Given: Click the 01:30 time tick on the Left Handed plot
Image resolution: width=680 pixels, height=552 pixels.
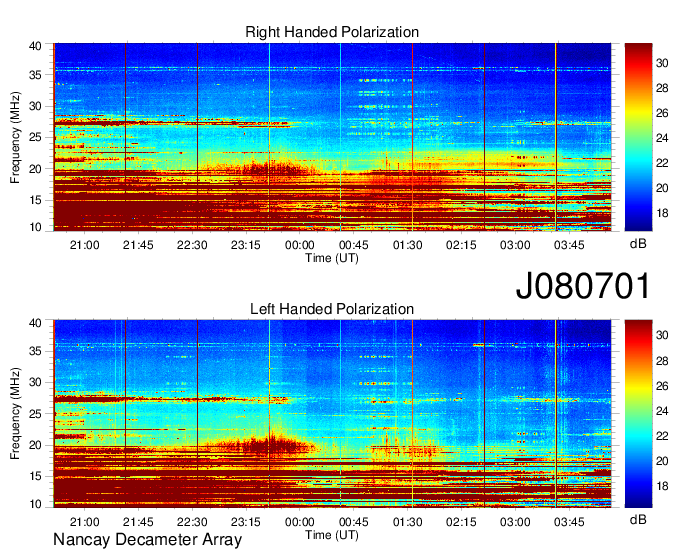Looking at the screenshot, I should click(407, 522).
